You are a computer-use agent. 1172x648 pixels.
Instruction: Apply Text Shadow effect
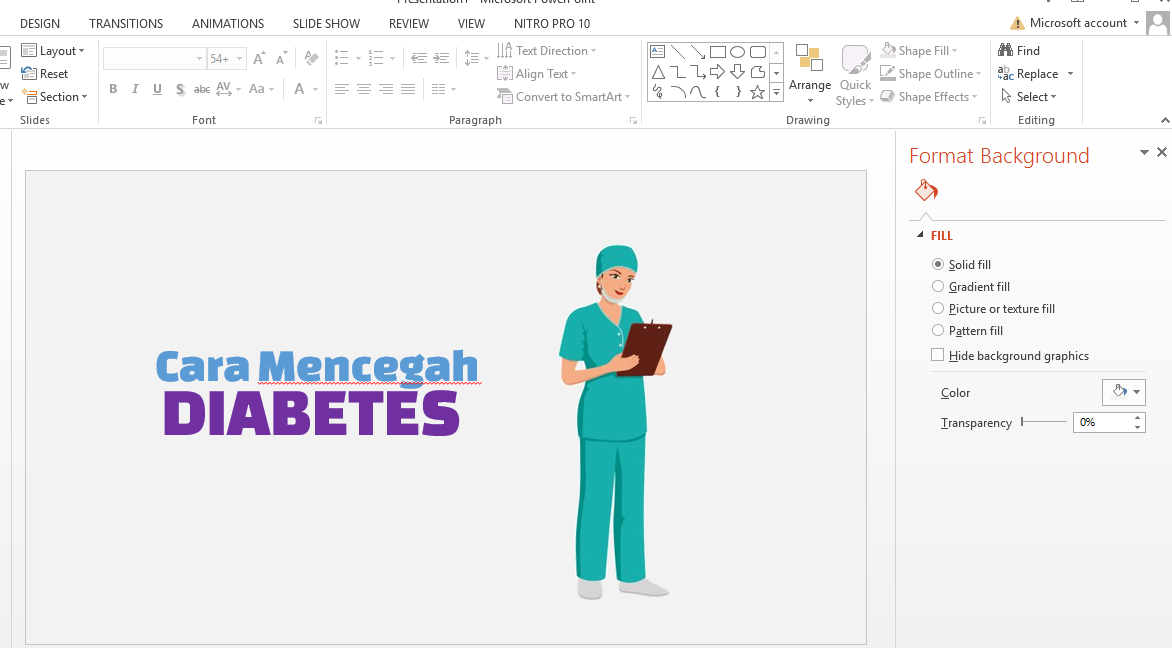179,89
